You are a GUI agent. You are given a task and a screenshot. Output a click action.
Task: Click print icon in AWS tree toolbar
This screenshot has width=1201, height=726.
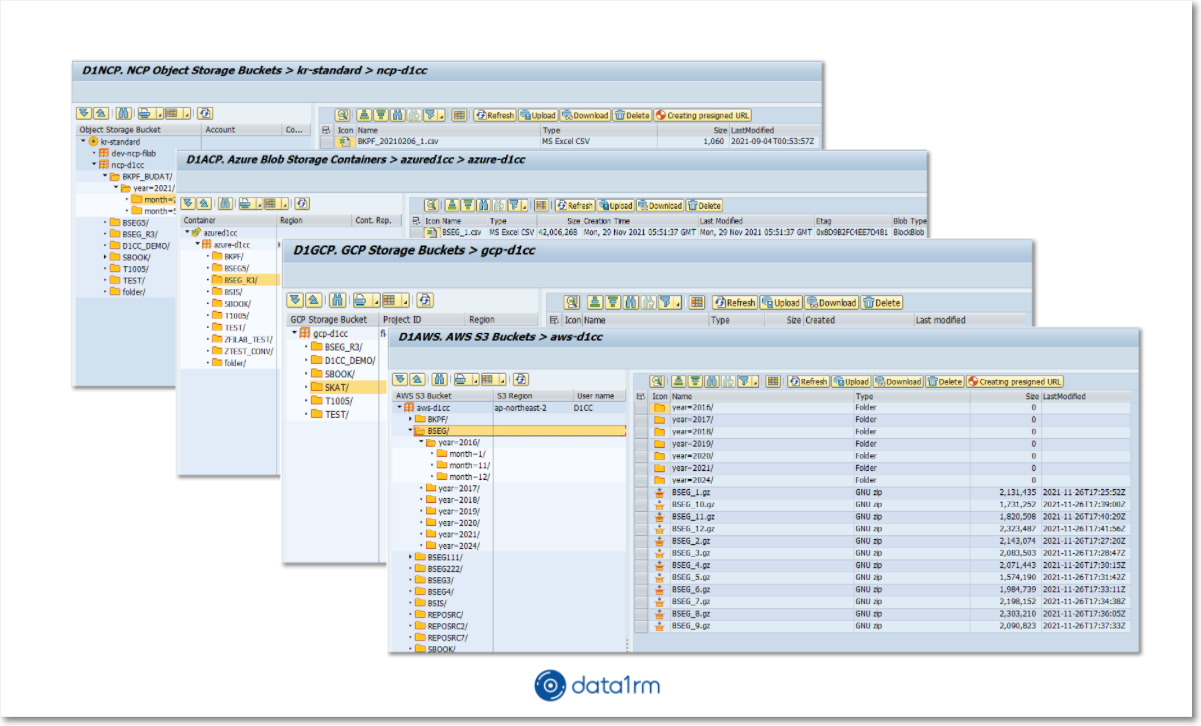(460, 380)
